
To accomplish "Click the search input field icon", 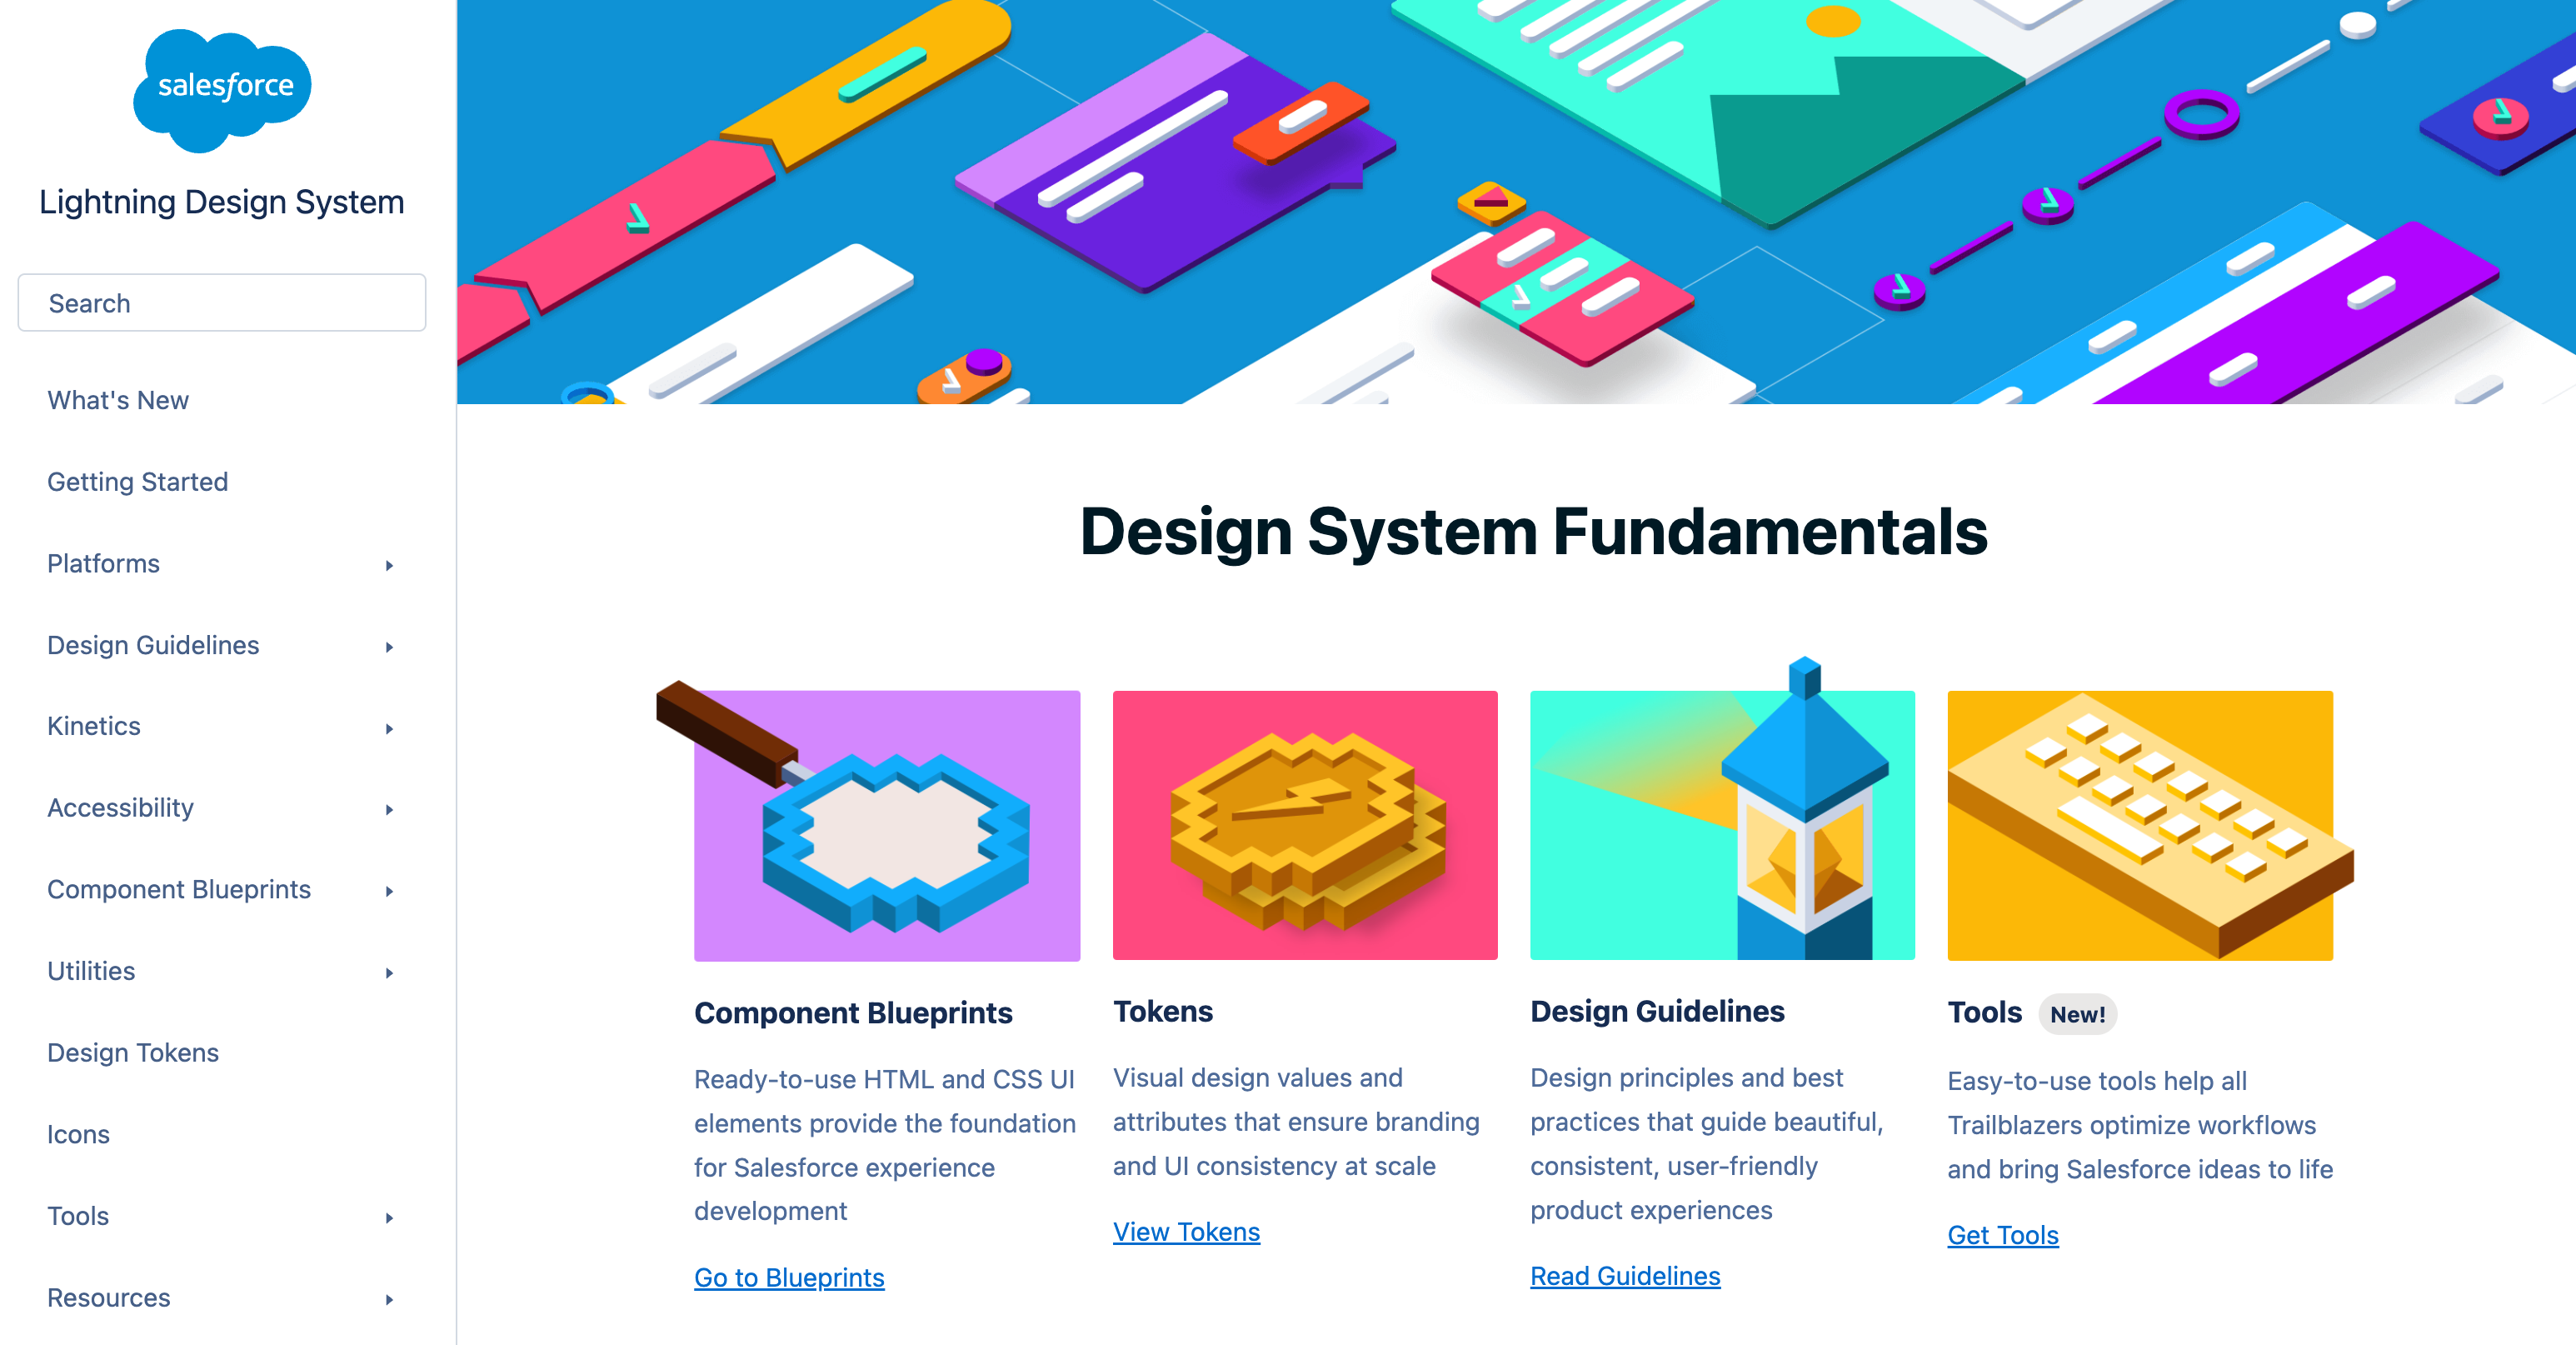I will pyautogui.click(x=222, y=303).
